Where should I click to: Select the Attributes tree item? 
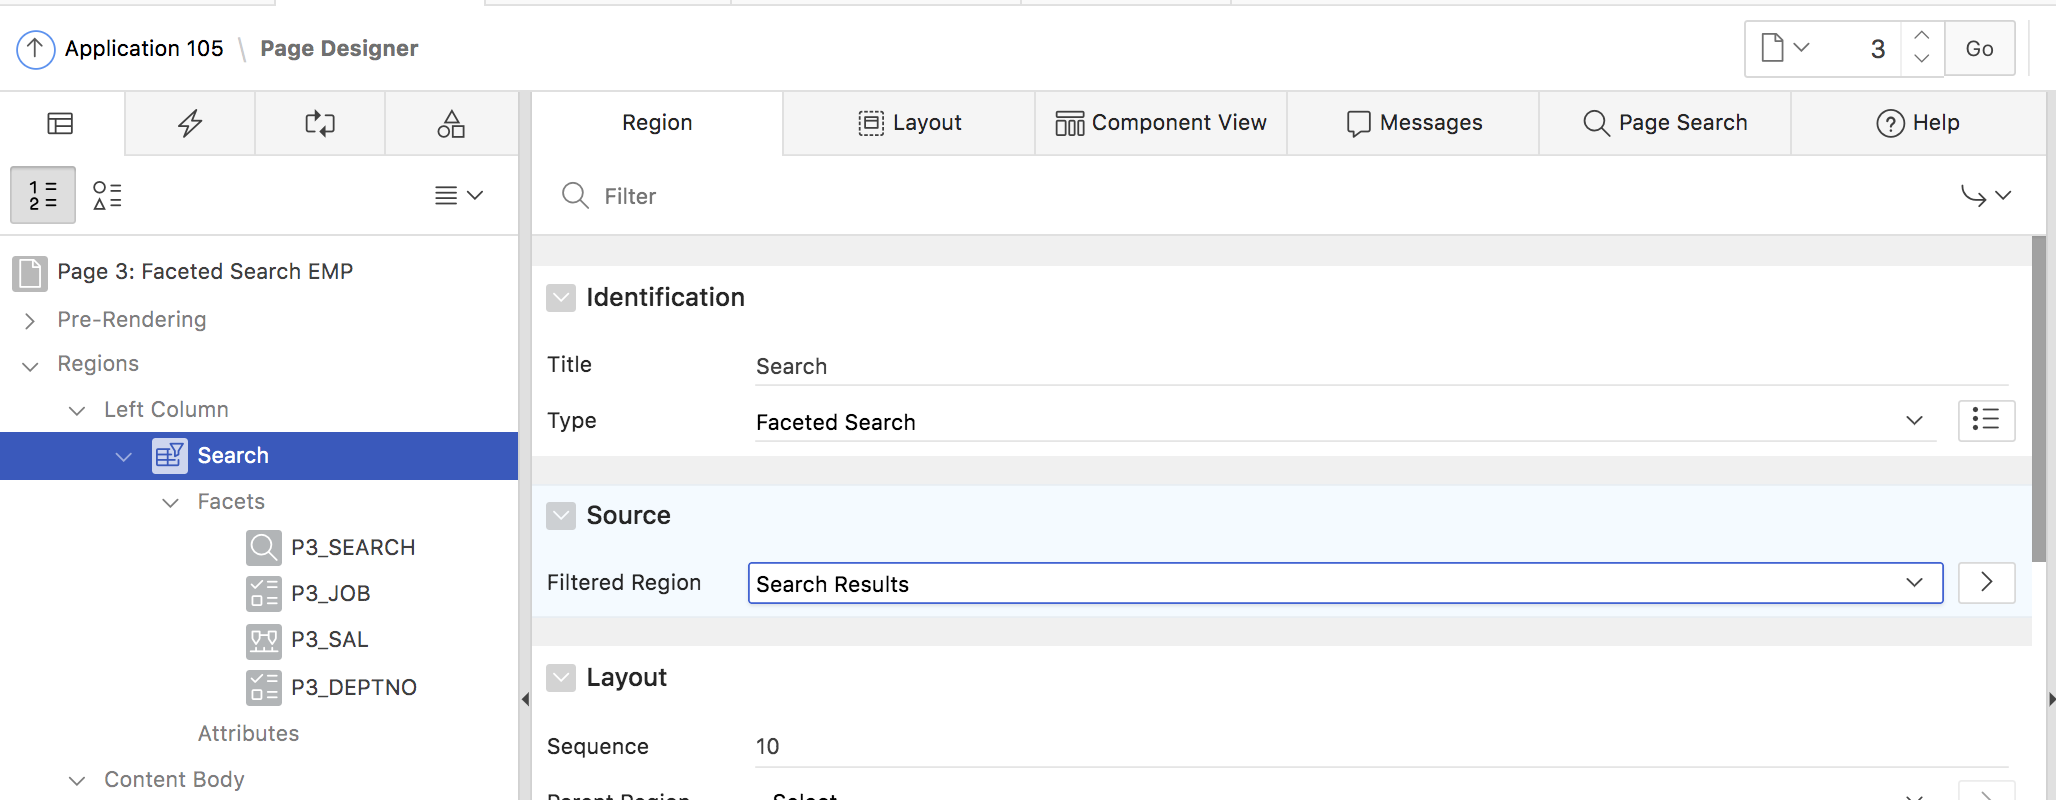pyautogui.click(x=248, y=733)
